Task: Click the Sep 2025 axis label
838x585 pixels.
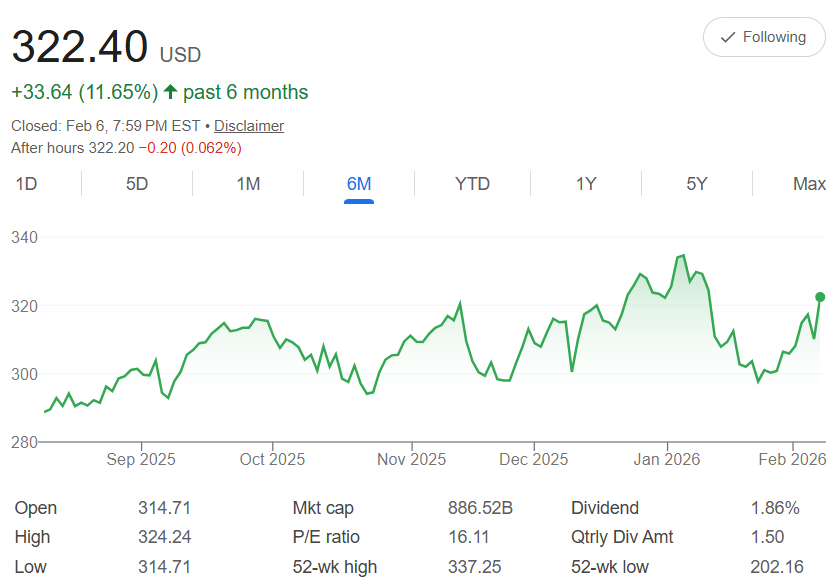Action: pyautogui.click(x=141, y=460)
